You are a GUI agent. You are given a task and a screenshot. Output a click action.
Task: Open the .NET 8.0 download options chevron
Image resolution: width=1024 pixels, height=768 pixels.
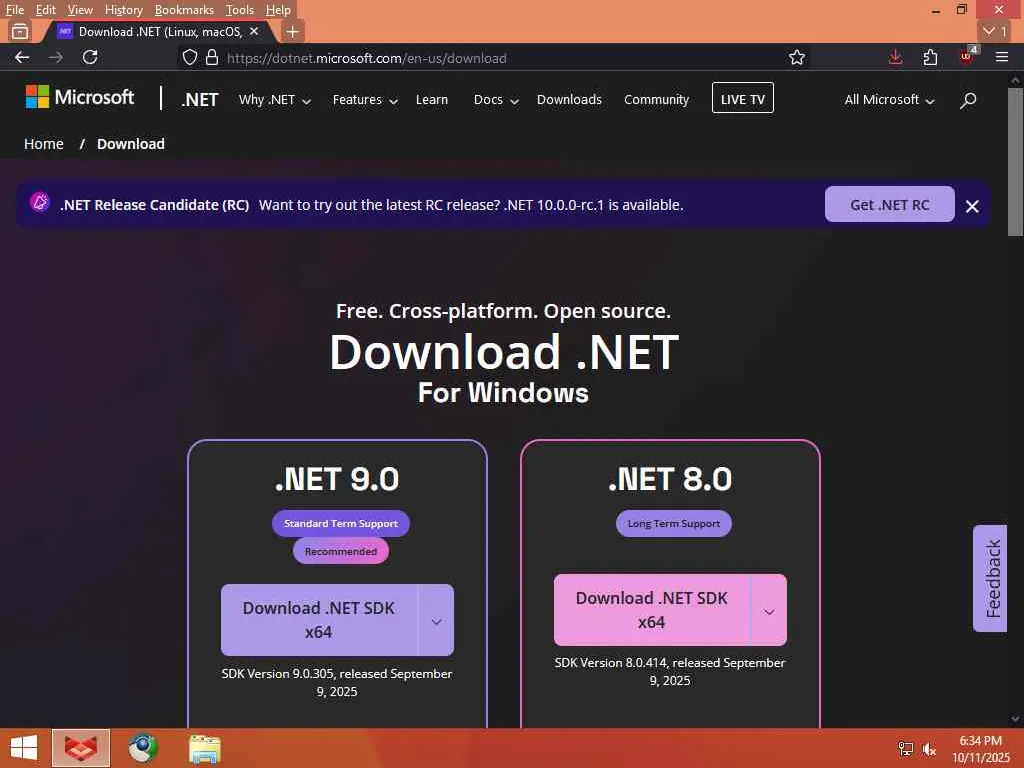click(x=769, y=611)
